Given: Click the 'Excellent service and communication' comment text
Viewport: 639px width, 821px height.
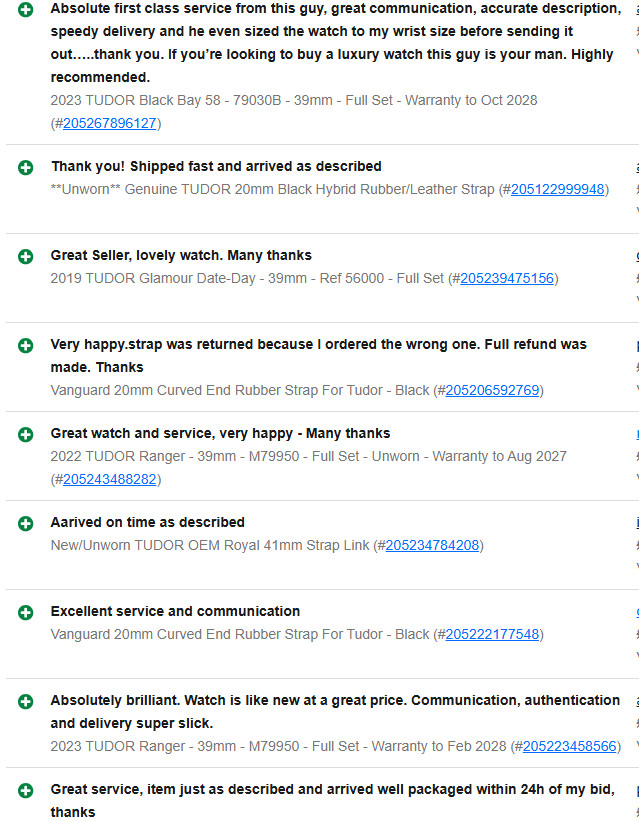Looking at the screenshot, I should pos(175,611).
